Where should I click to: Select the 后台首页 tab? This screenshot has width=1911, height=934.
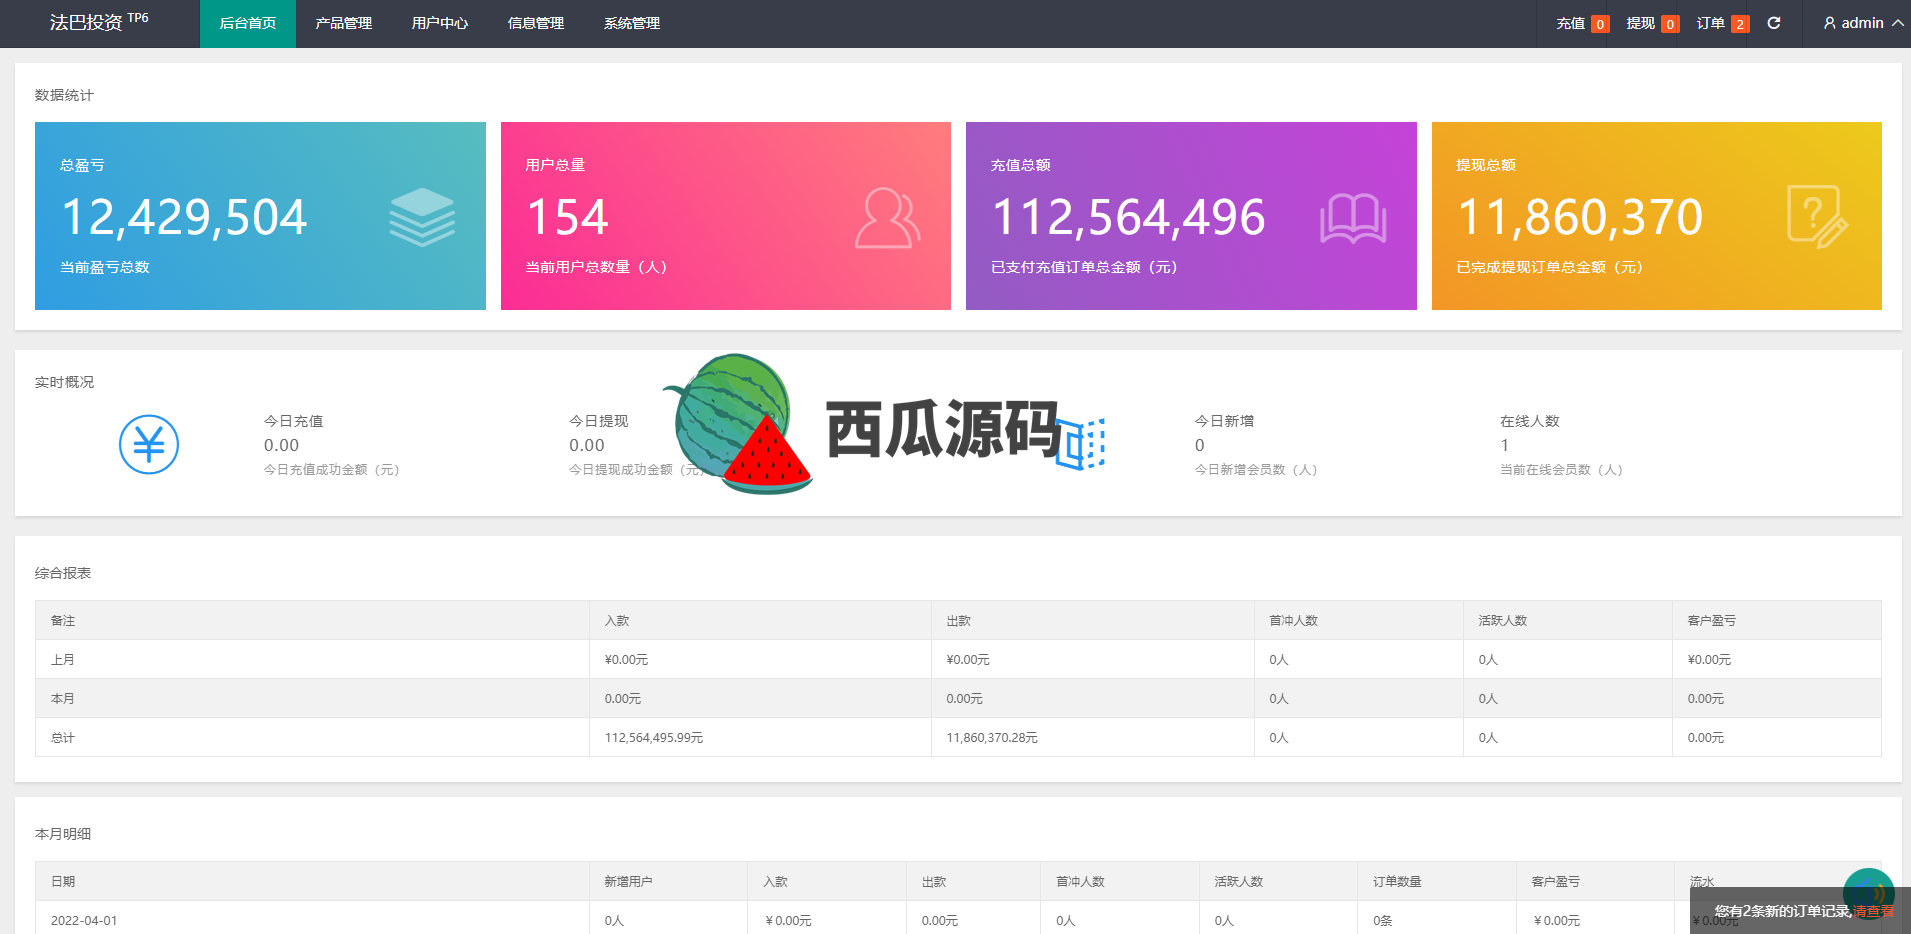(248, 23)
